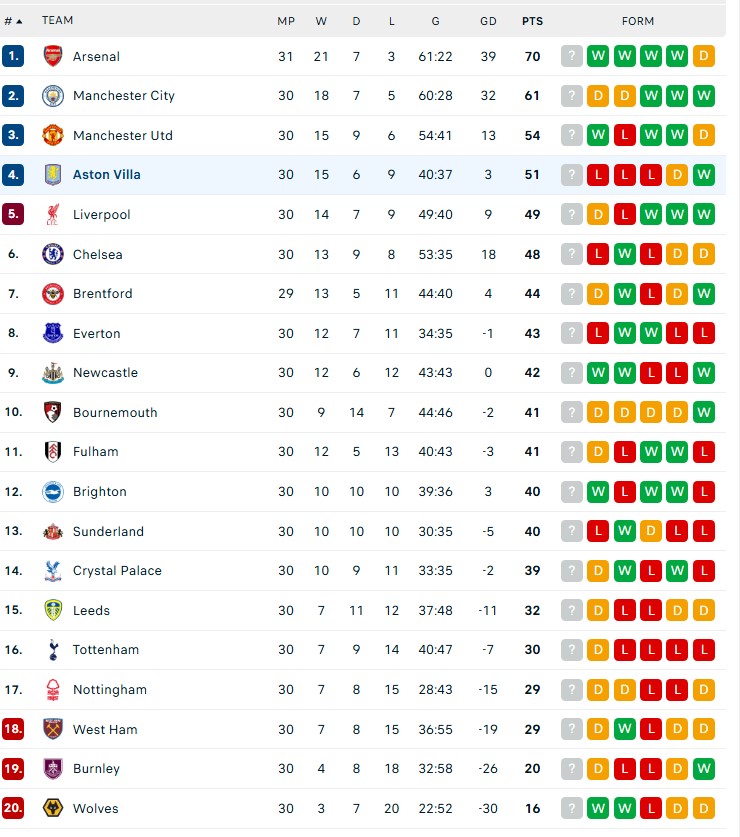The image size is (740, 837).
Task: Sort the table by the PTS column
Action: point(532,20)
